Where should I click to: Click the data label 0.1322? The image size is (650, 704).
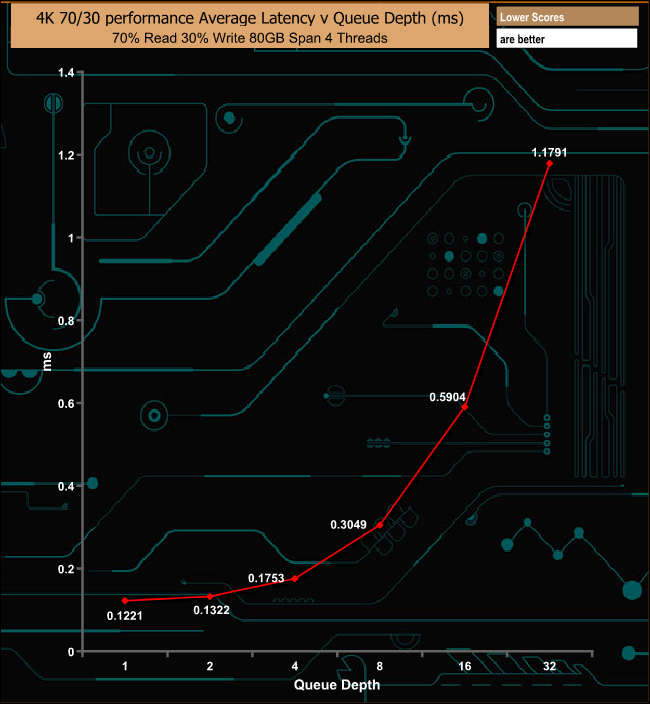[x=211, y=610]
